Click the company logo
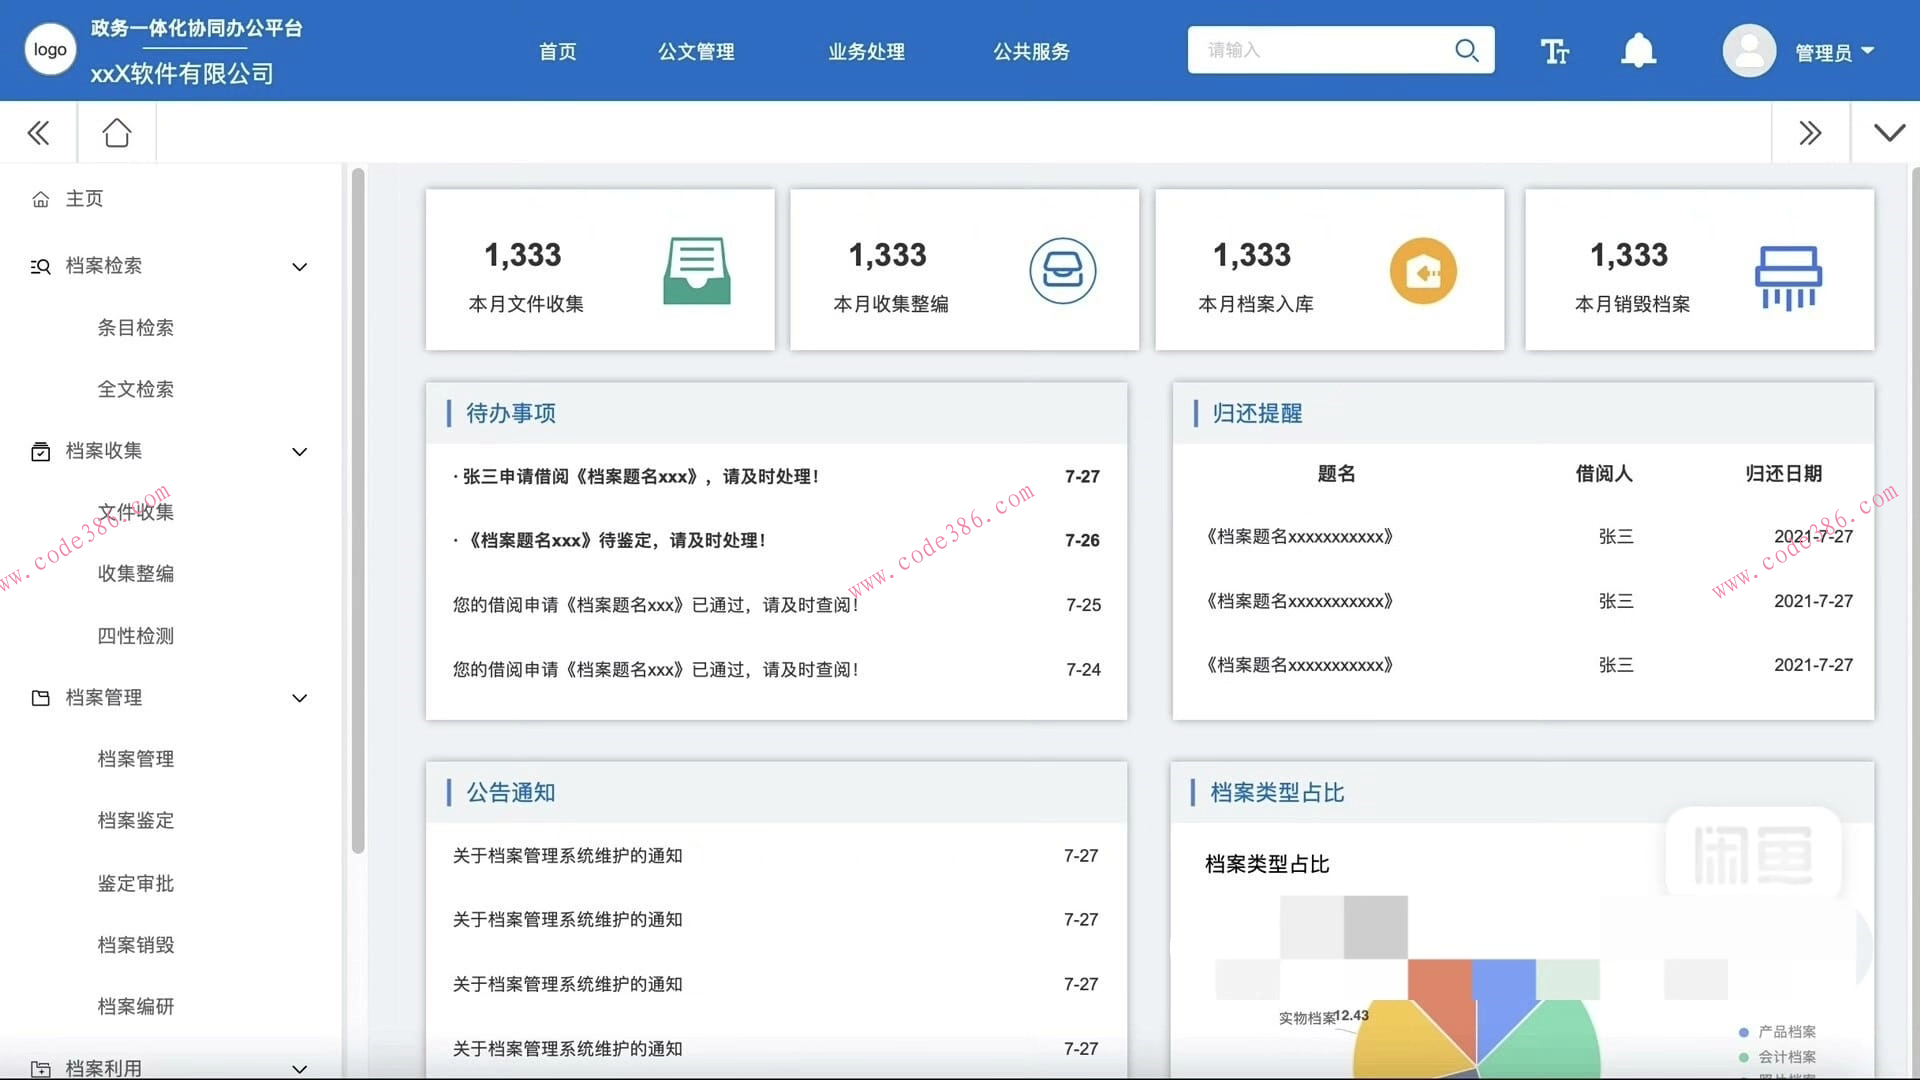The image size is (1920, 1080). (x=49, y=48)
